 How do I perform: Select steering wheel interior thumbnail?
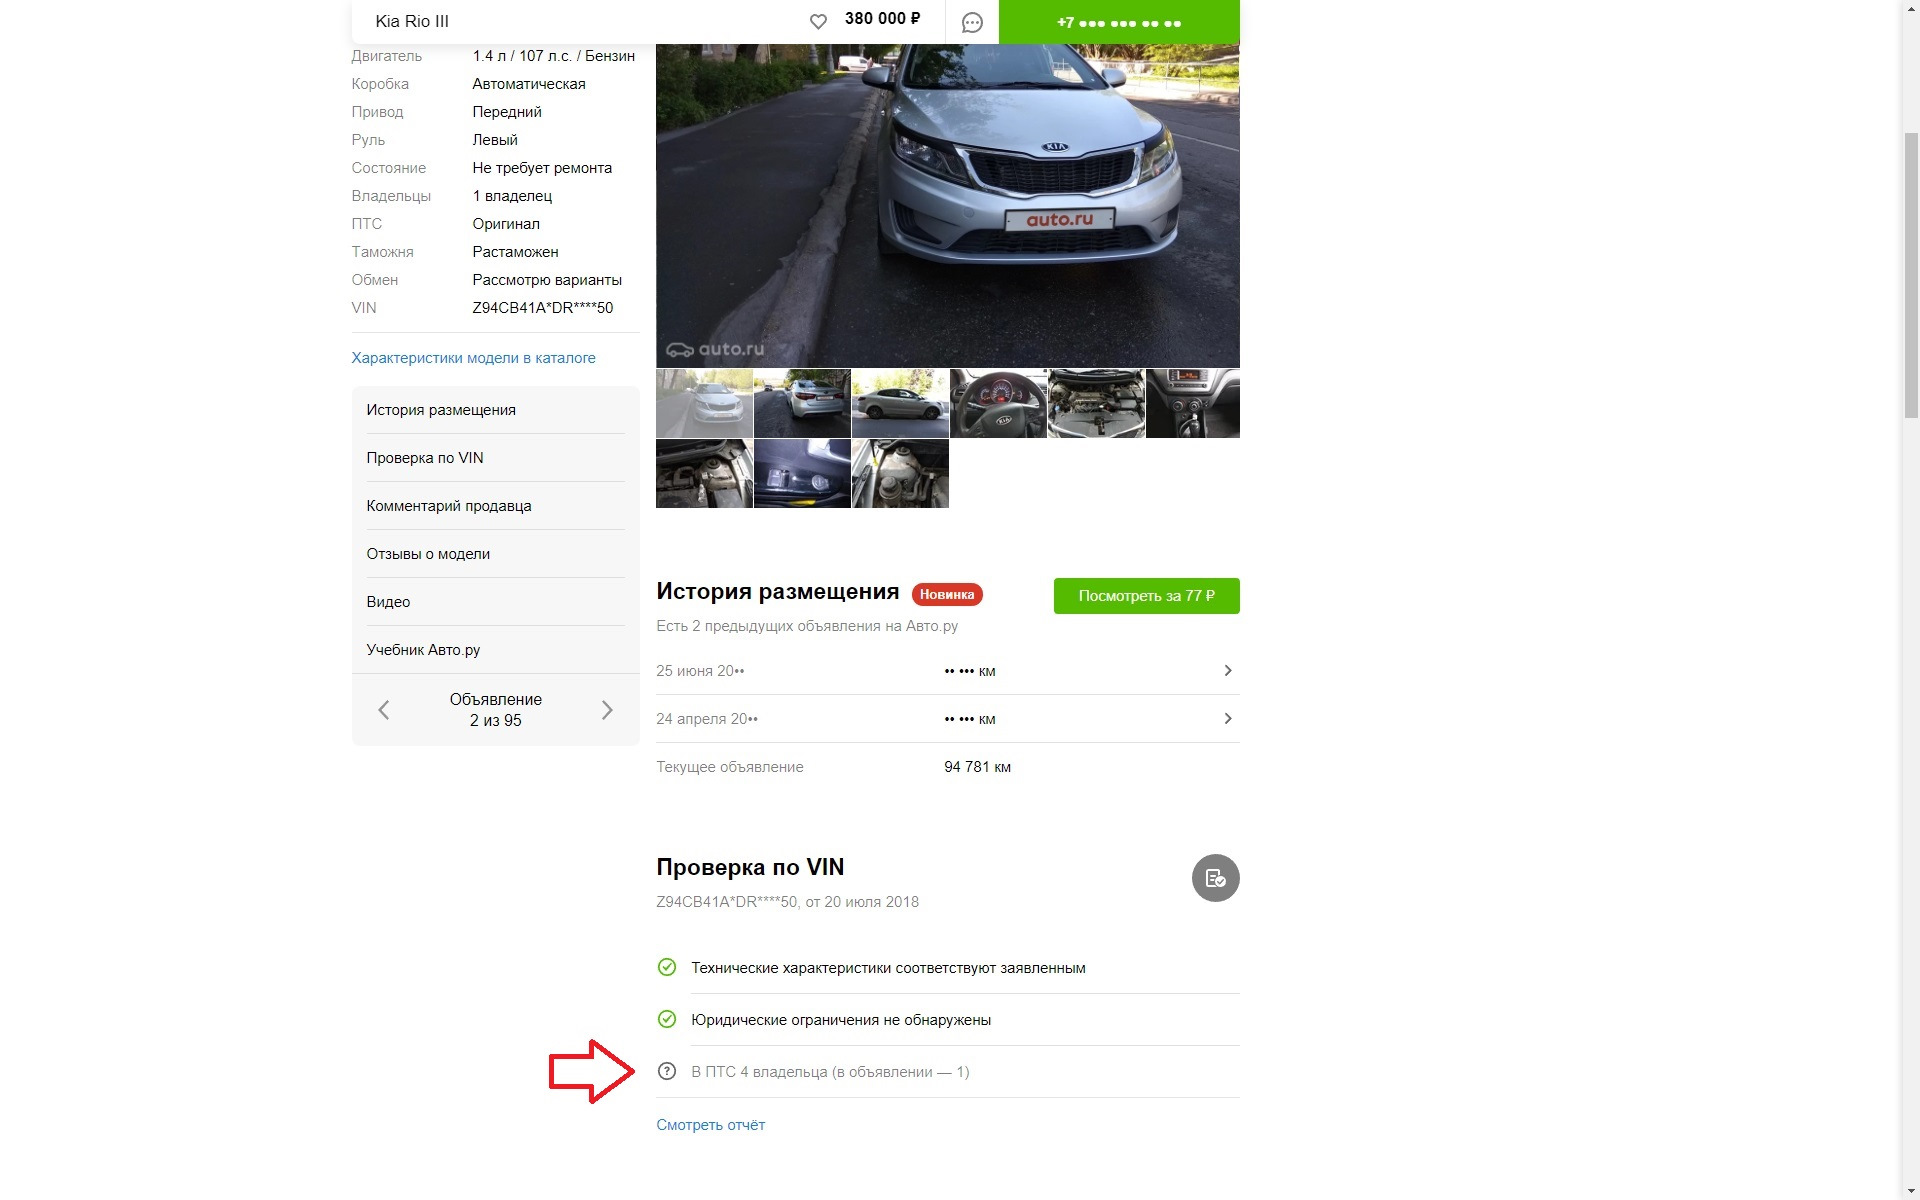coord(998,404)
